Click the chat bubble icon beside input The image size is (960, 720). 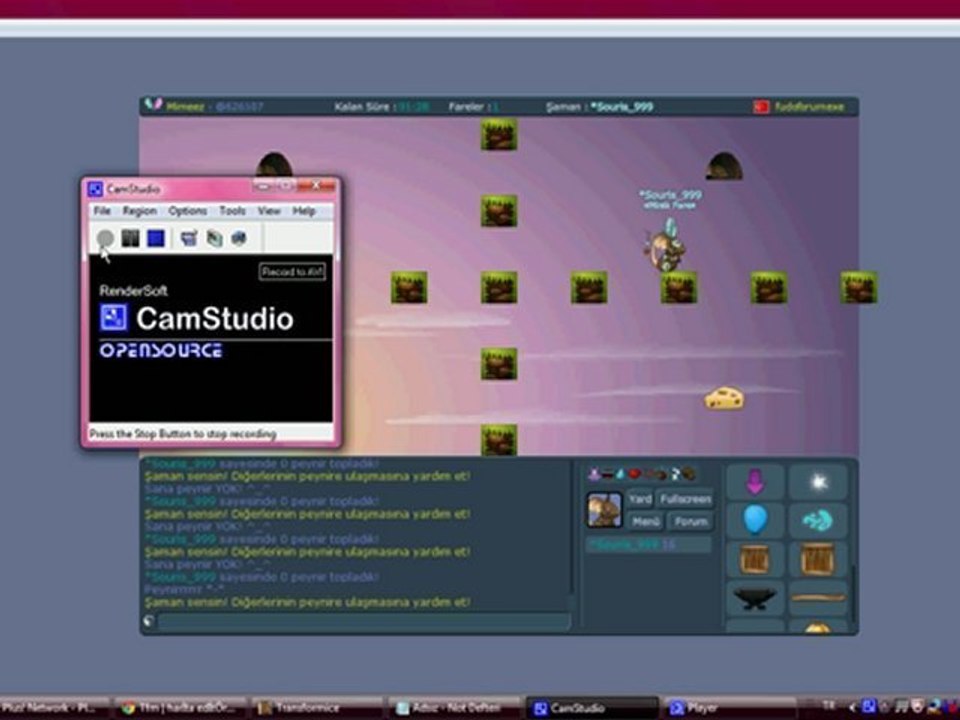tap(148, 621)
